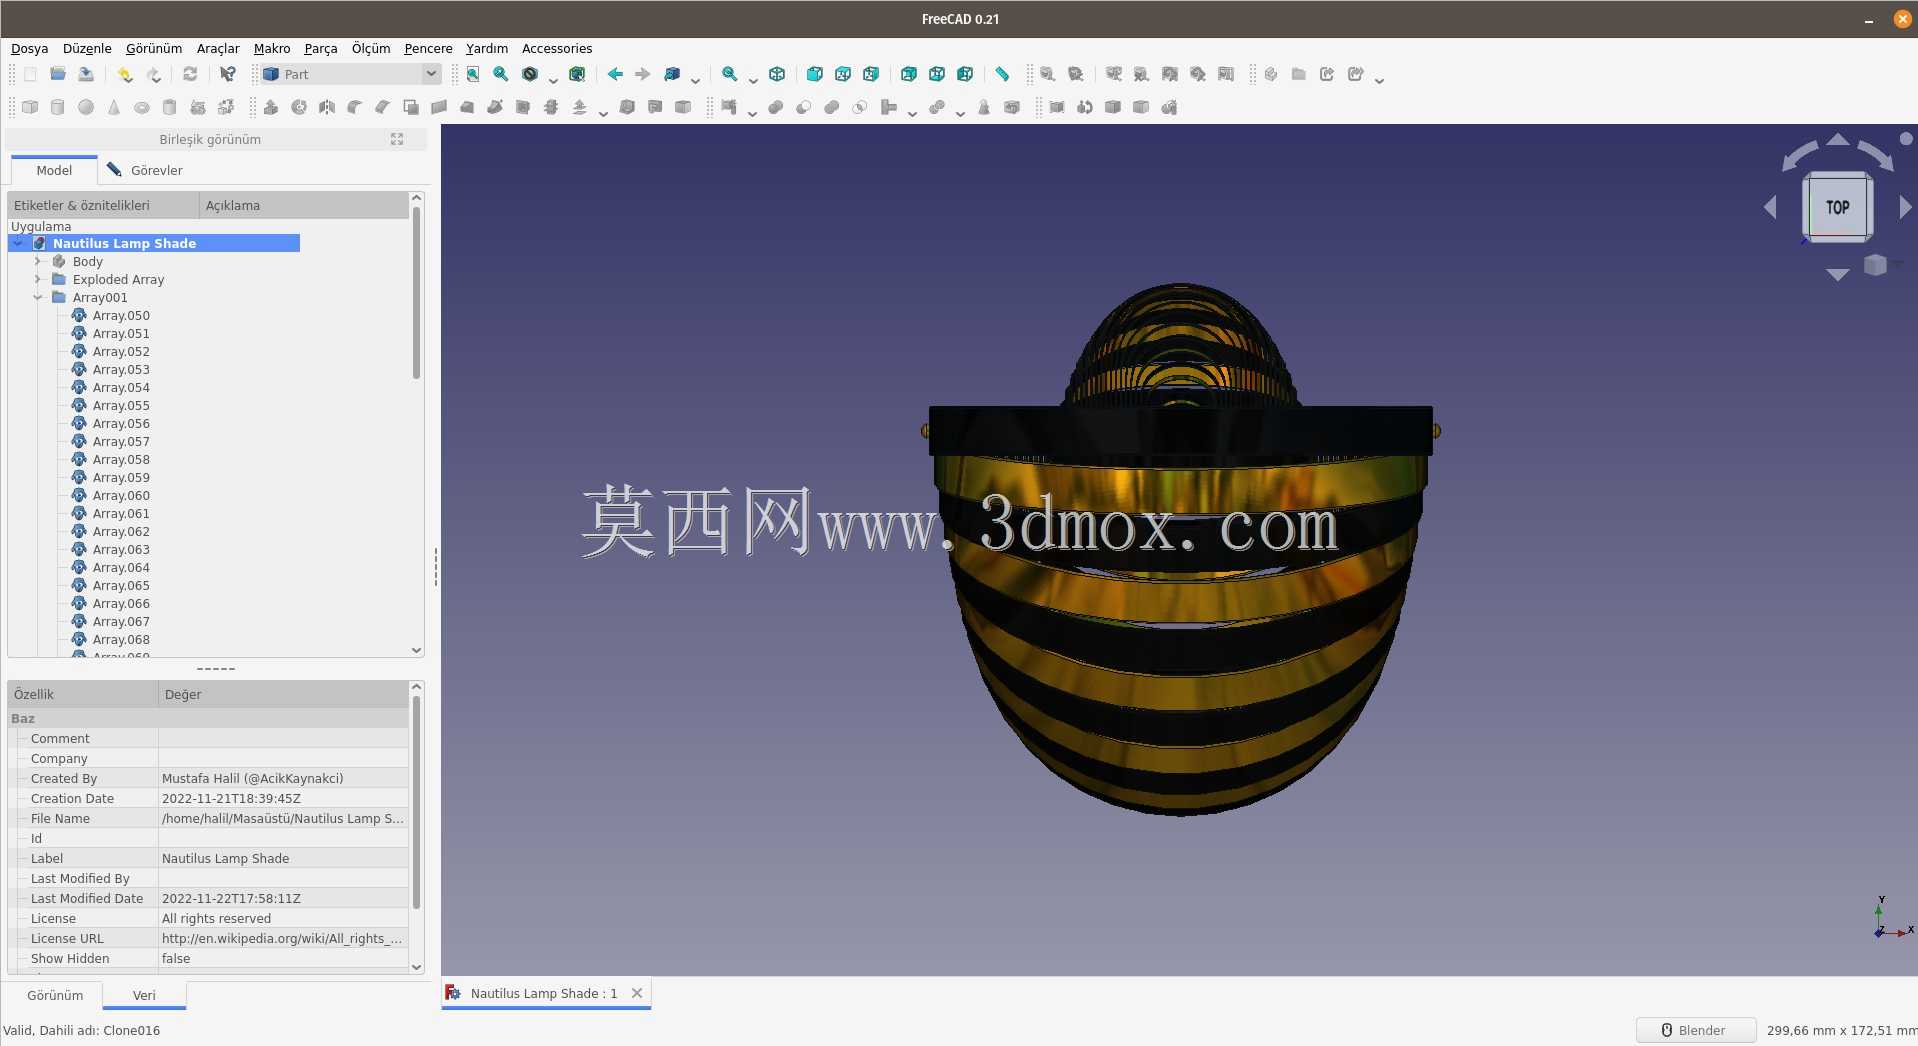Click the License URL wikipedia value
The width and height of the screenshot is (1918, 1046).
click(283, 938)
